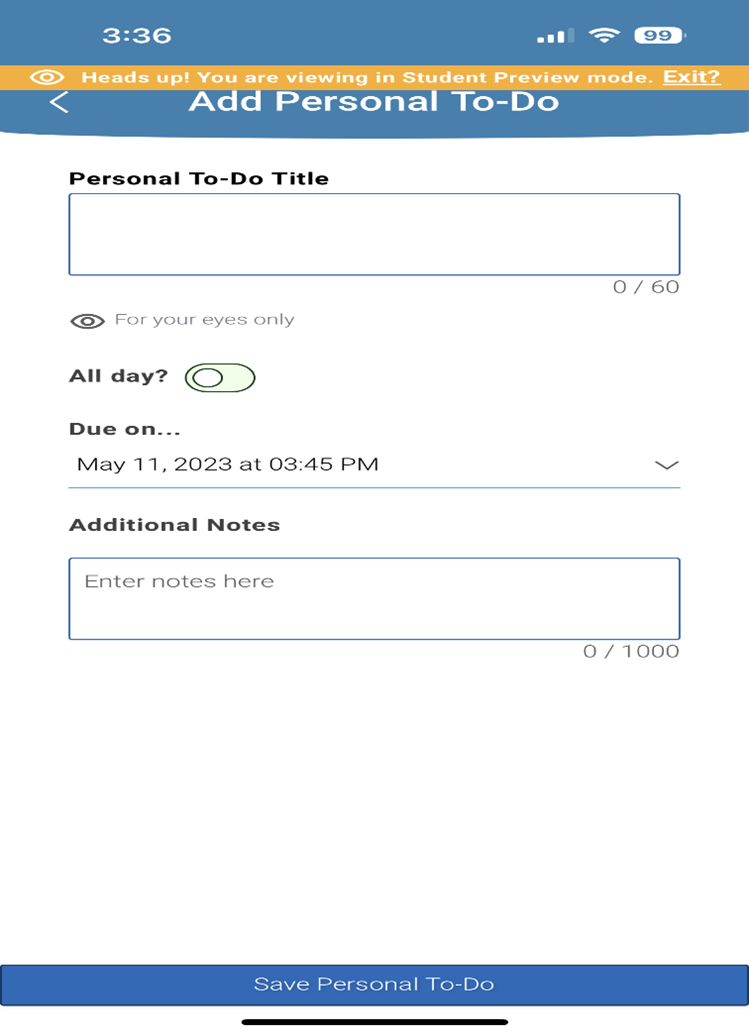
Task: Tap the back arrow in header
Action: coord(59,102)
